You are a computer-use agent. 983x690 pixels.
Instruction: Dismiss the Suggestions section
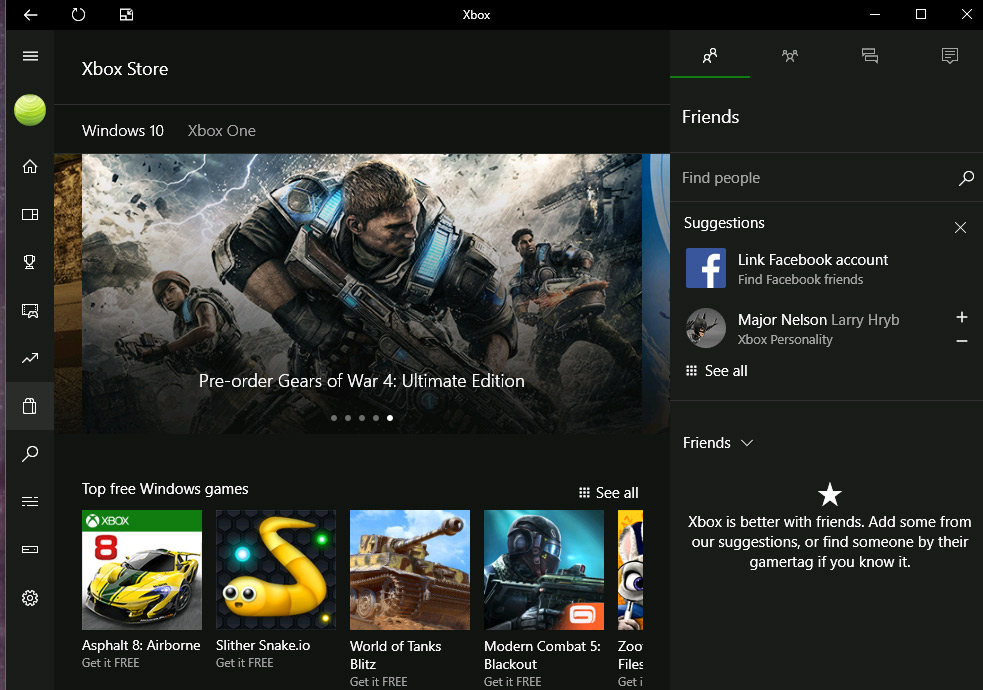pyautogui.click(x=960, y=227)
